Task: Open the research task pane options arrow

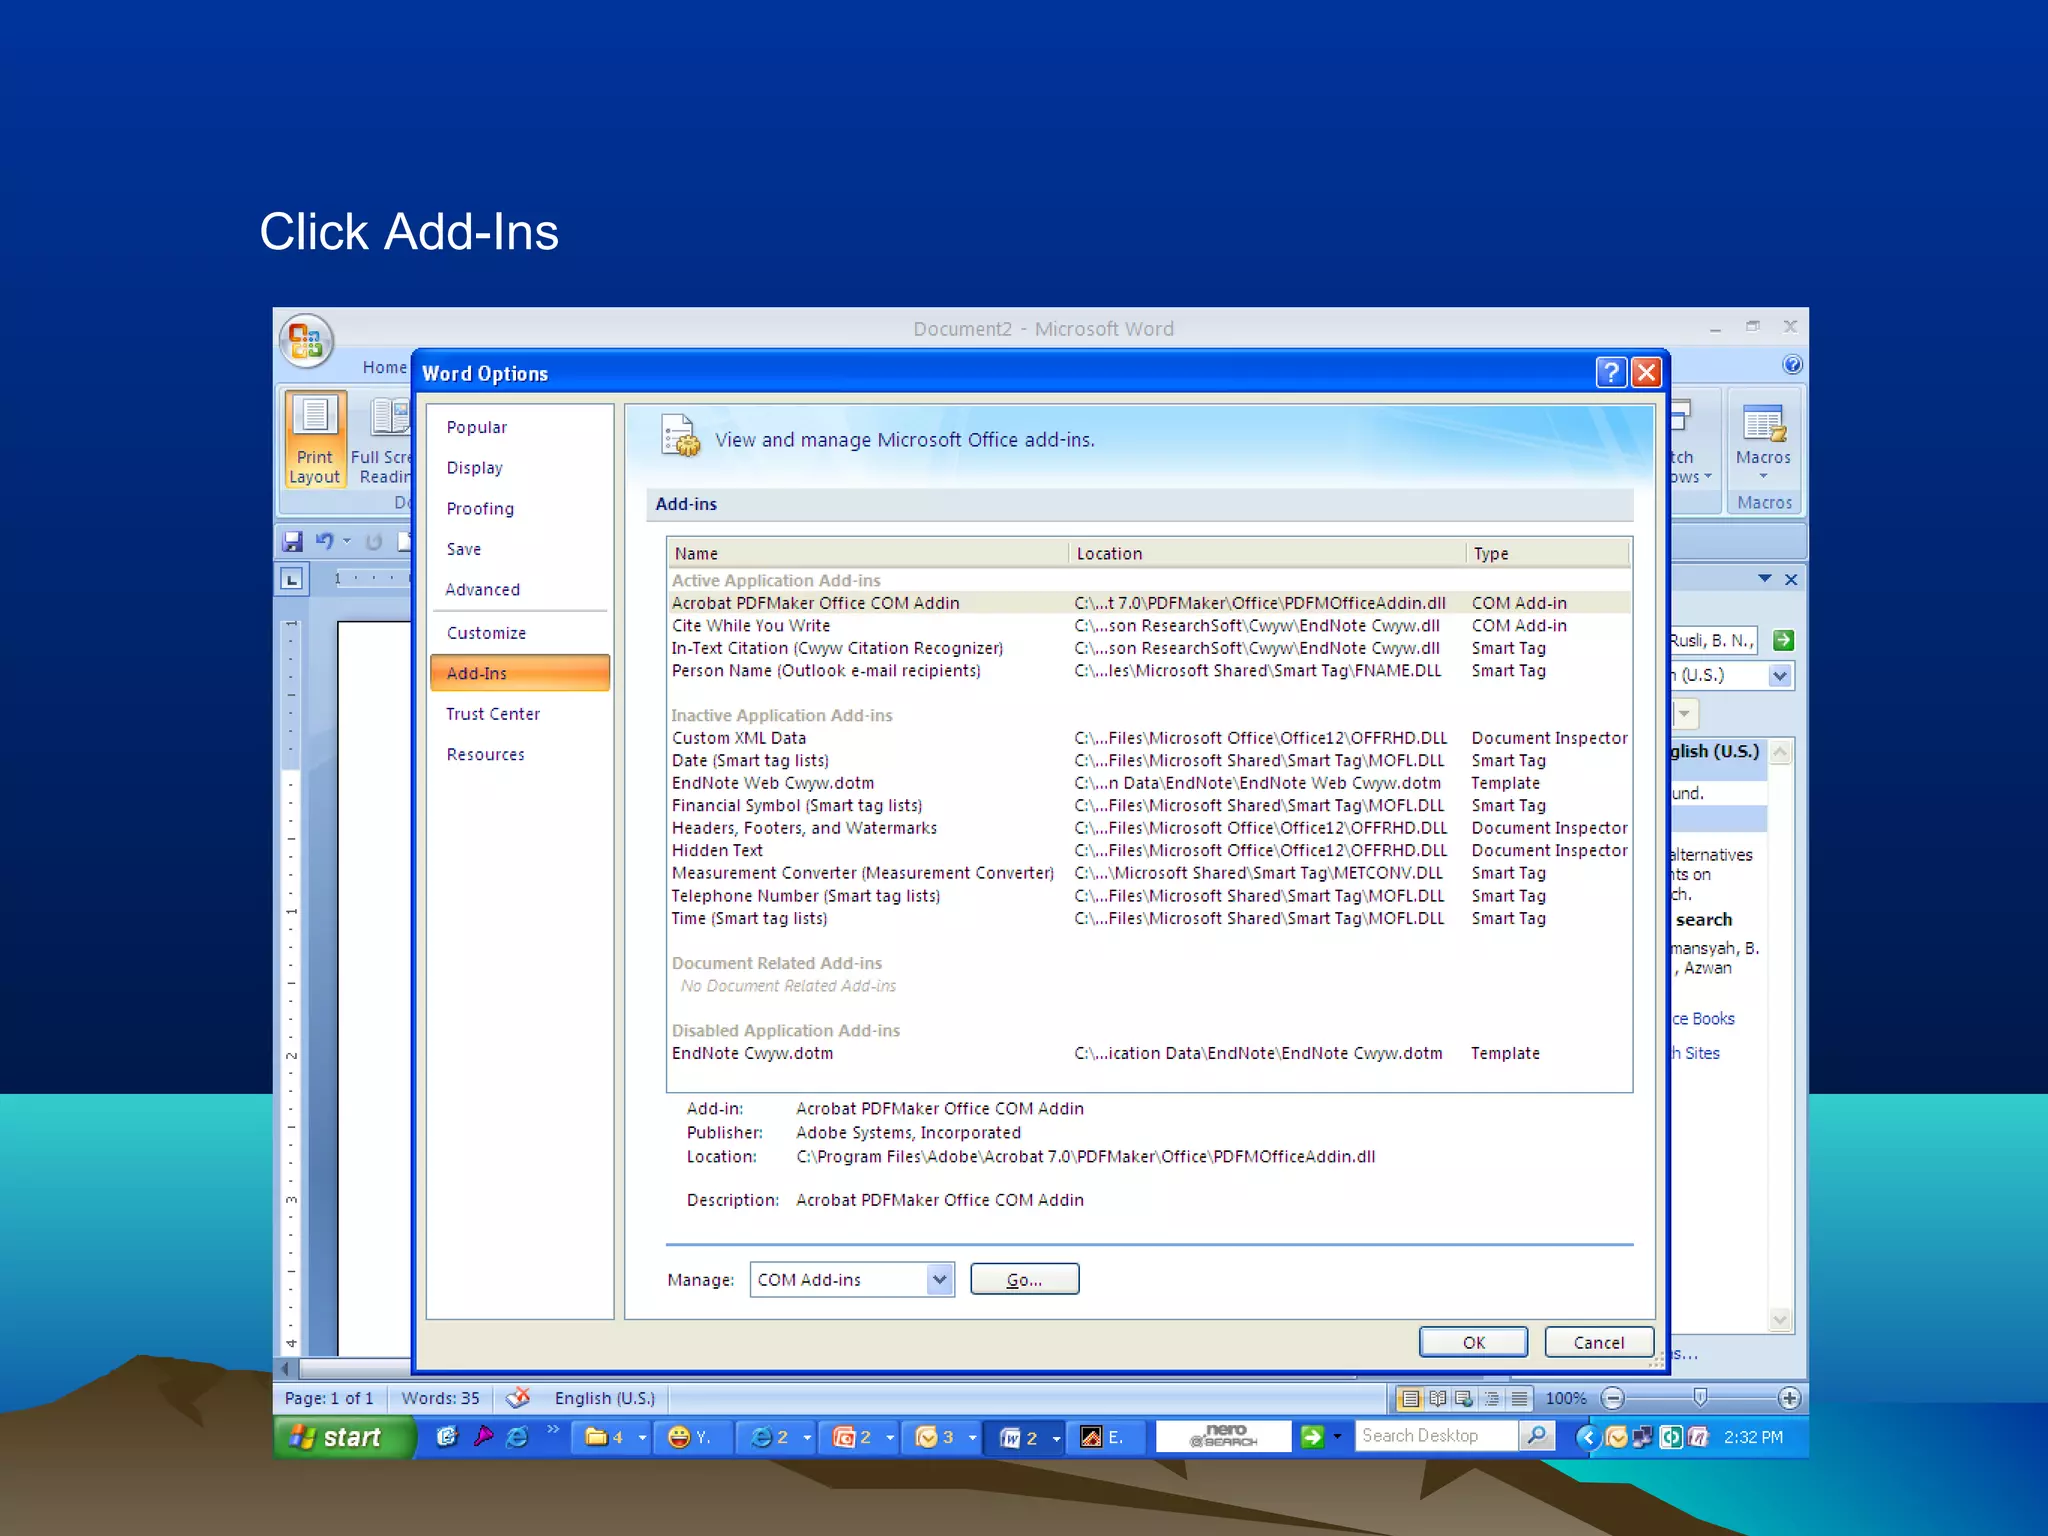Action: tap(1765, 579)
